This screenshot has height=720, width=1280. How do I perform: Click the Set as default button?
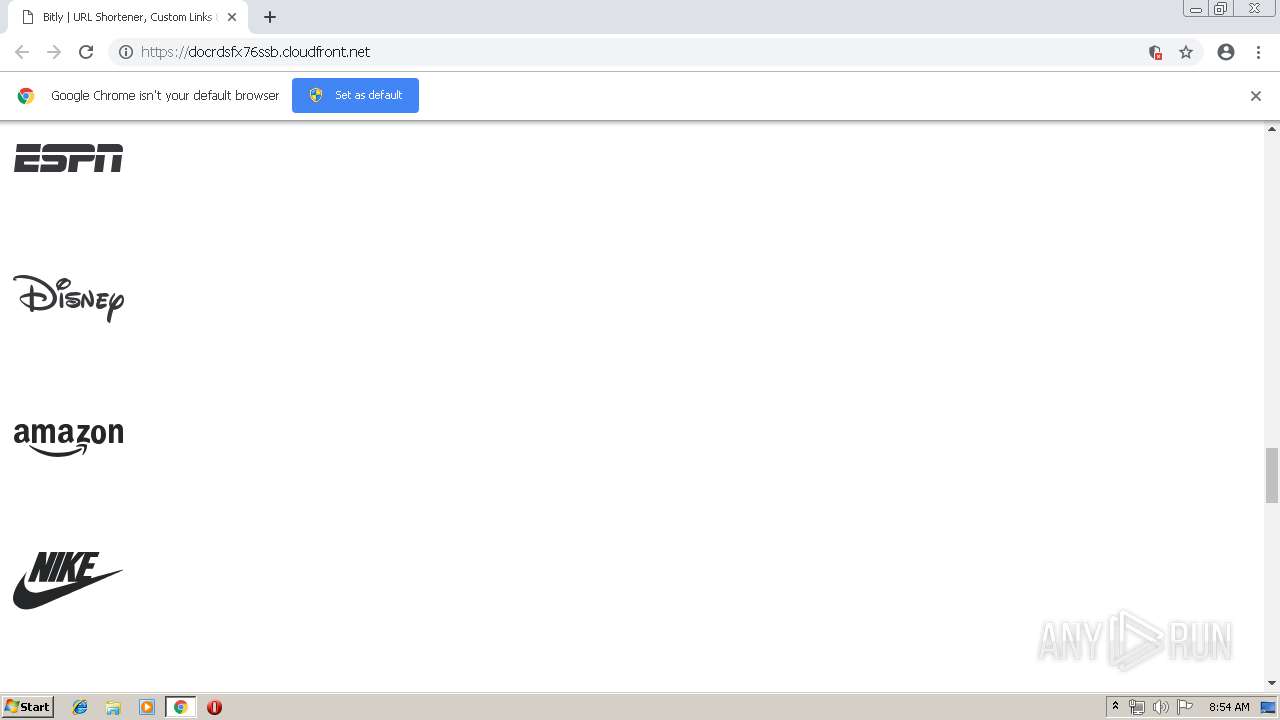[x=355, y=95]
